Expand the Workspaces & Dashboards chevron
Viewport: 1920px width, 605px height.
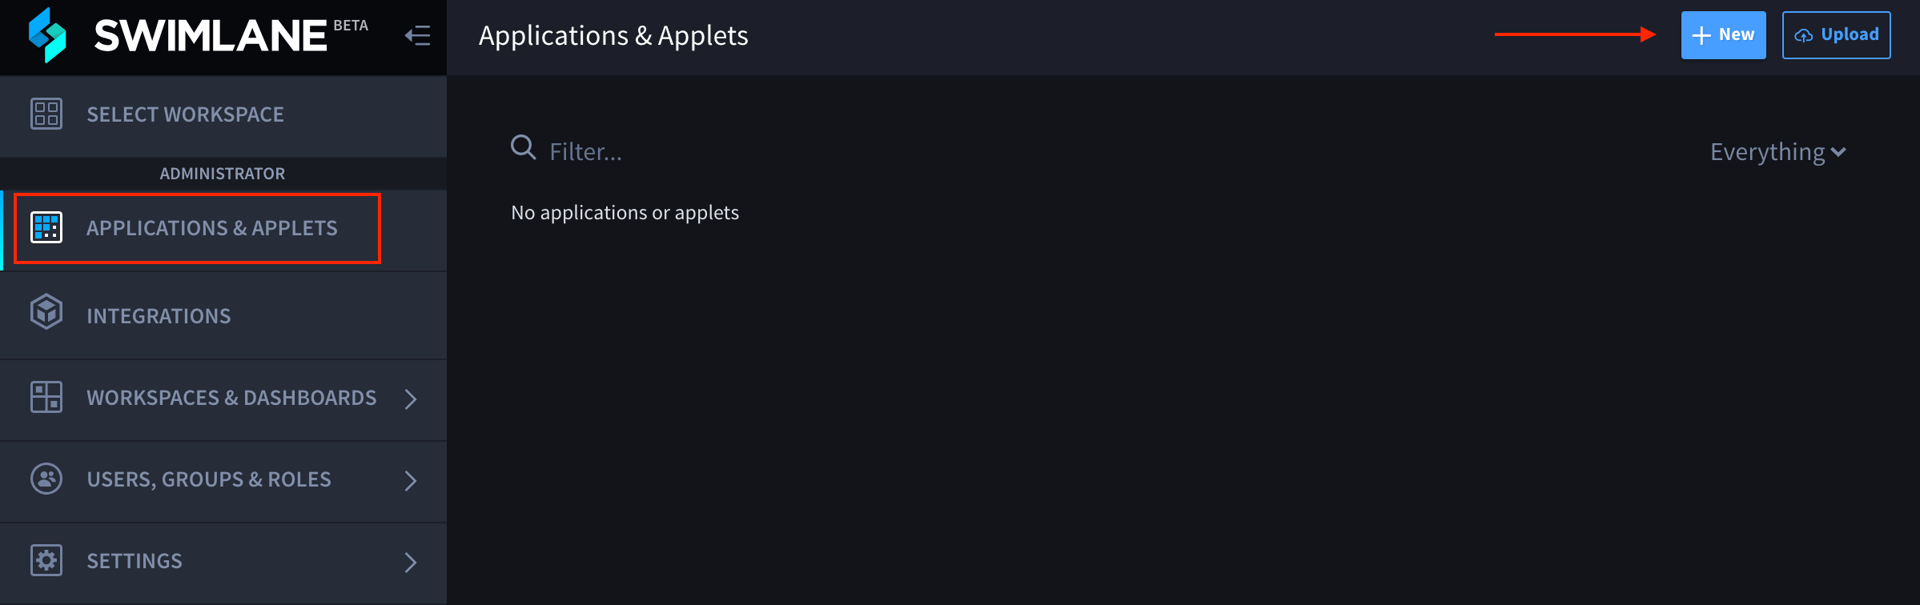pos(411,399)
